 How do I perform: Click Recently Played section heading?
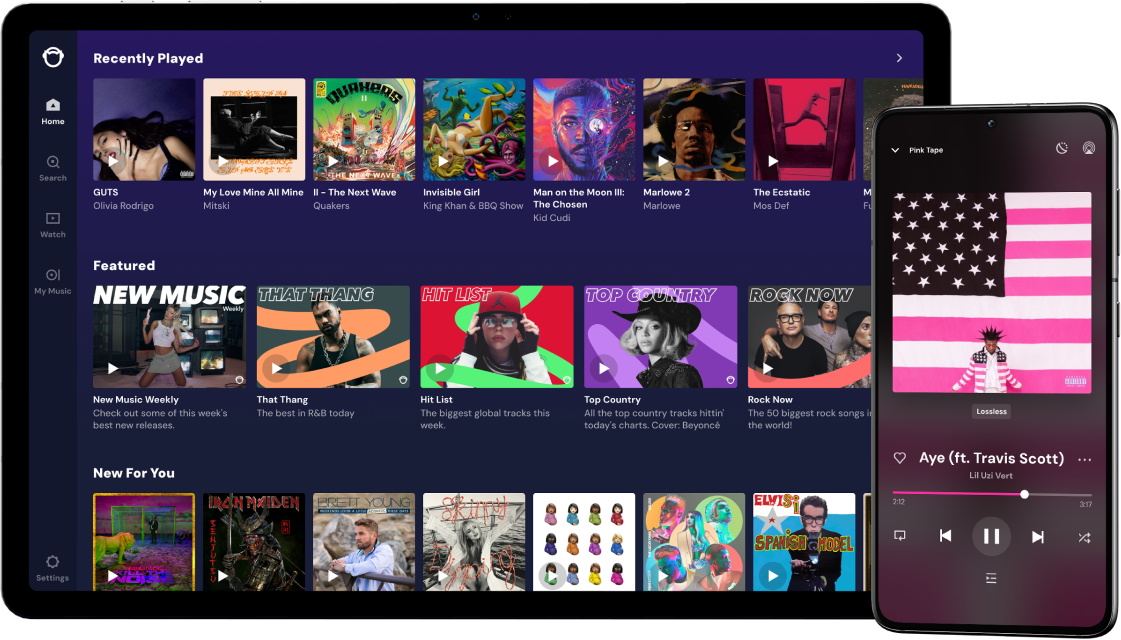pyautogui.click(x=148, y=59)
